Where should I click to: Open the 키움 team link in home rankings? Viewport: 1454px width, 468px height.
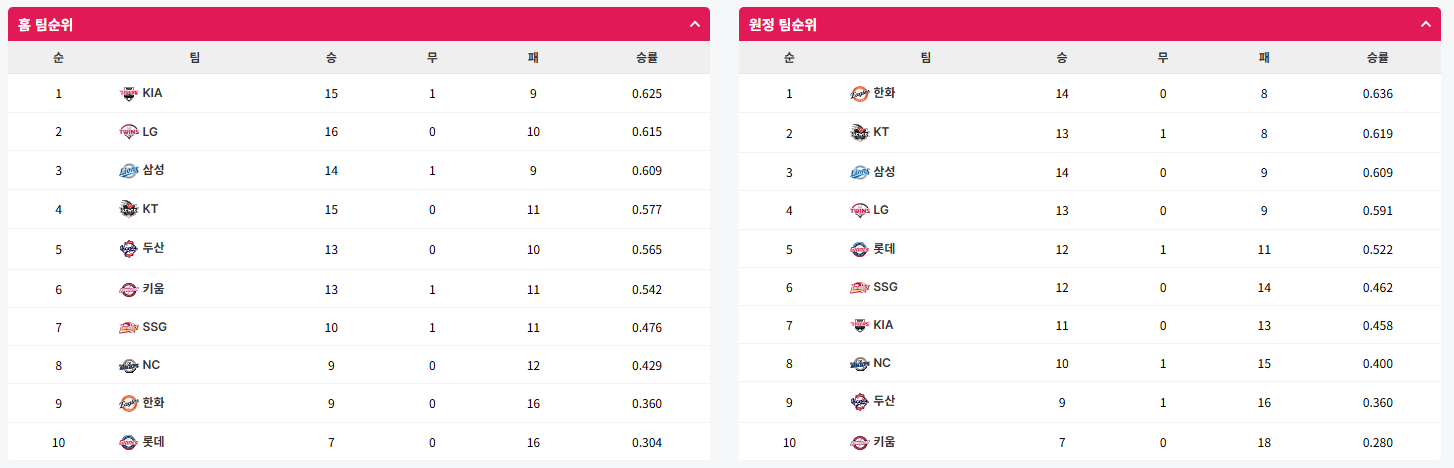click(153, 289)
